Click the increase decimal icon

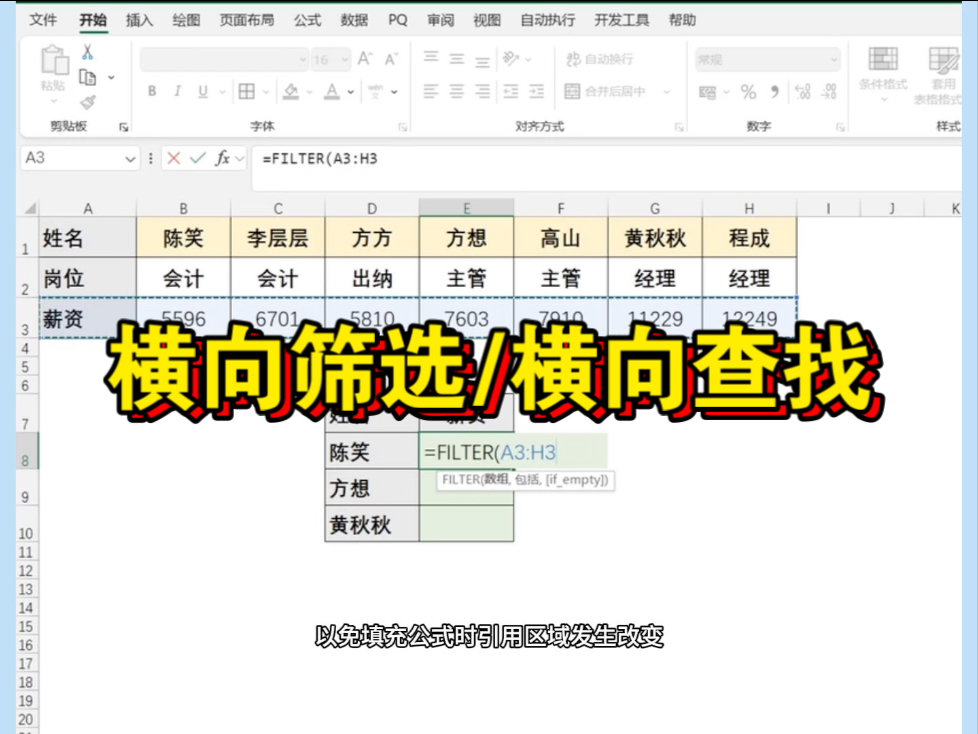(804, 92)
